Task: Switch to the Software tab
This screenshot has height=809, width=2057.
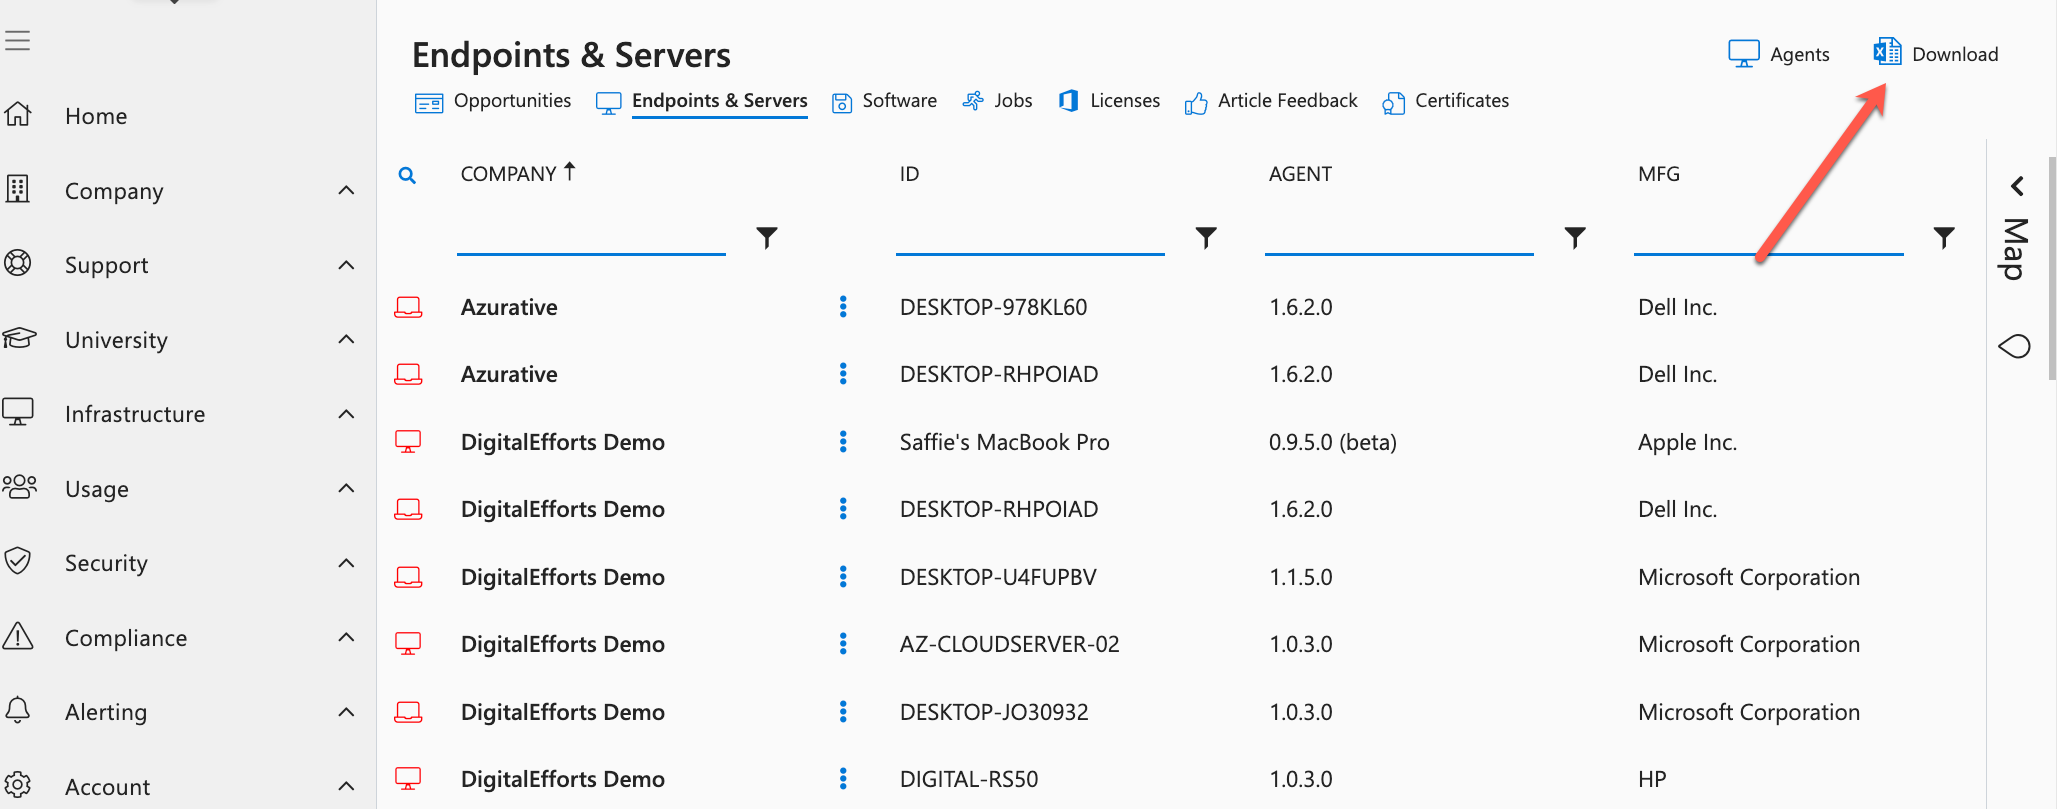Action: click(885, 101)
